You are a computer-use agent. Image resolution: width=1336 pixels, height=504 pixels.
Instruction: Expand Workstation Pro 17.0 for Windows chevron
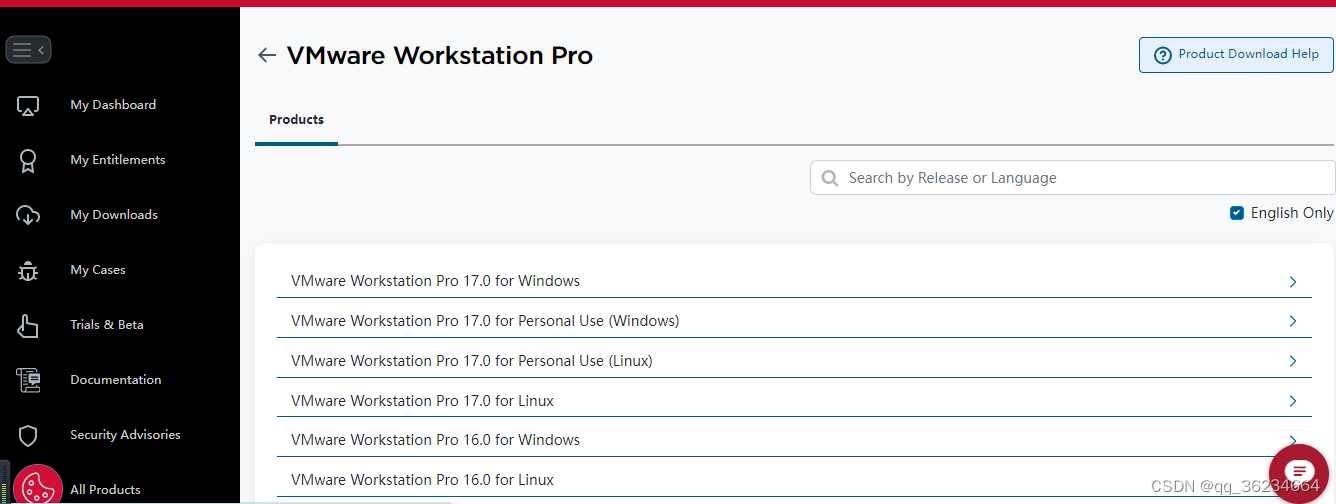click(1293, 282)
